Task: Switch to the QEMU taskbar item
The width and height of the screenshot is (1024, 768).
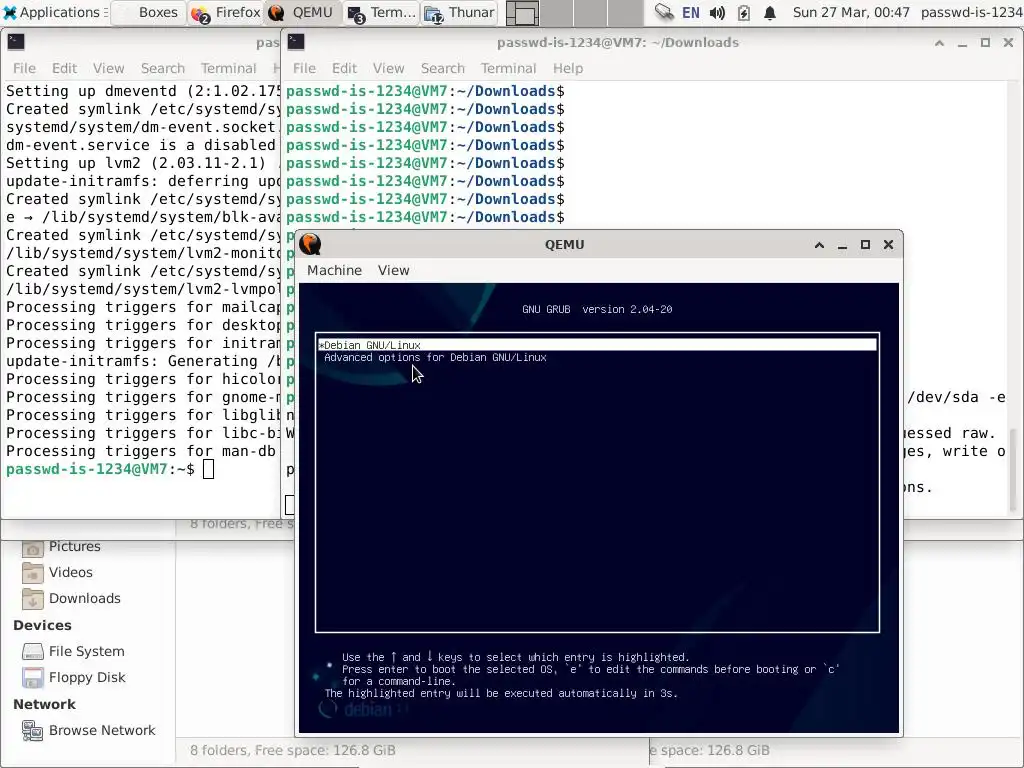Action: (303, 12)
